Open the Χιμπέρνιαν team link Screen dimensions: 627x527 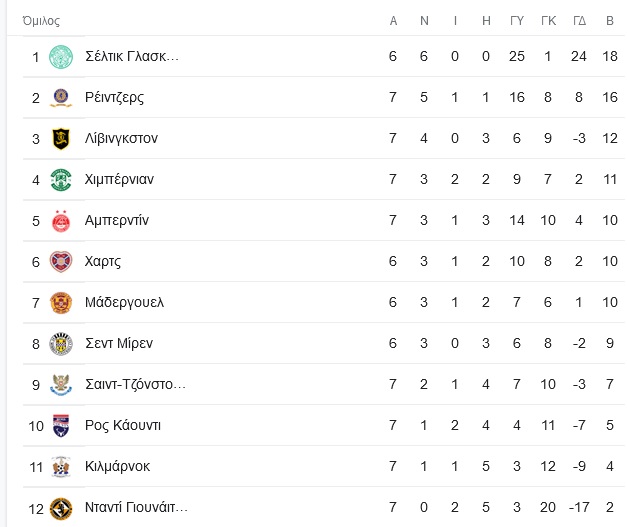click(x=119, y=180)
